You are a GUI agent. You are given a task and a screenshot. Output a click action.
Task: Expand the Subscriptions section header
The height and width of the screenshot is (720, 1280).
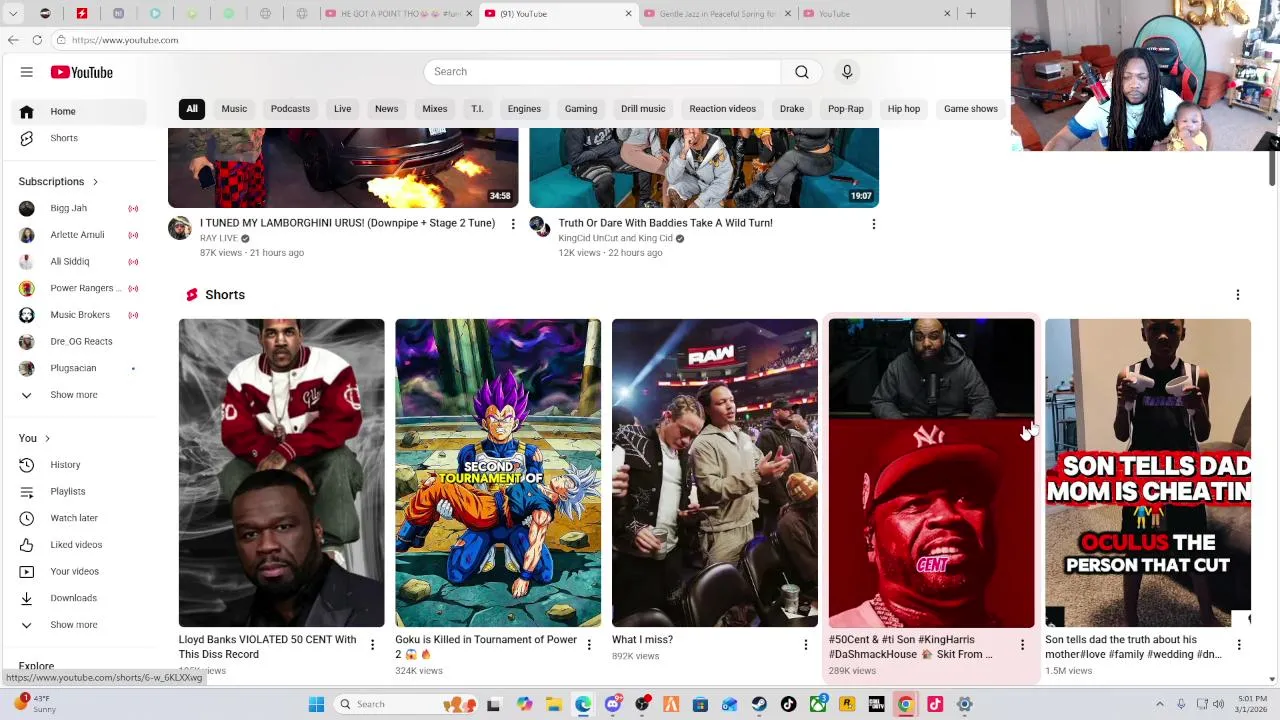coord(59,181)
